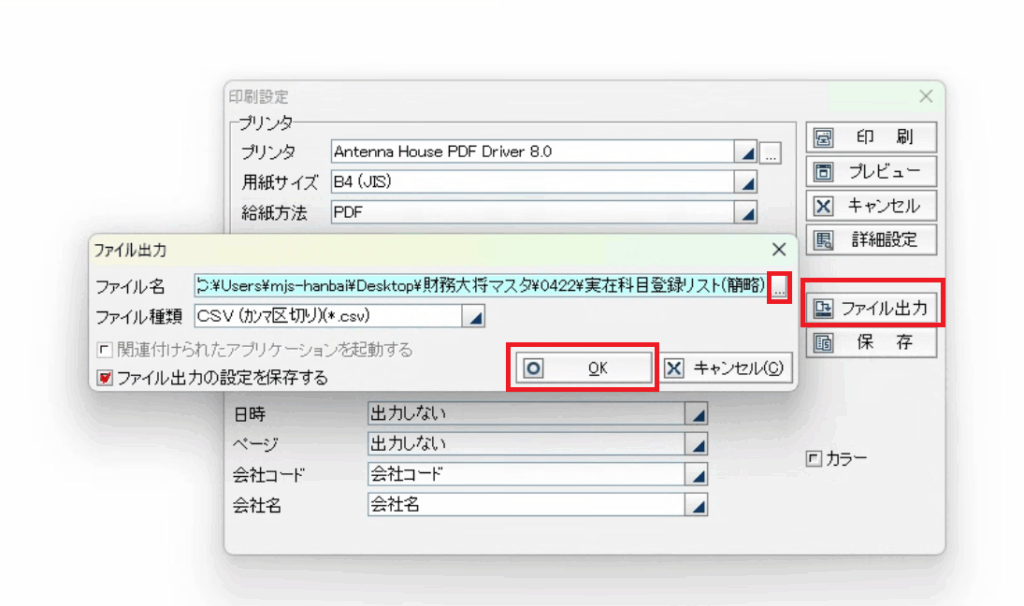Click the 印刷 (Print) button
Viewport: 1024px width, 606px height.
pos(871,137)
